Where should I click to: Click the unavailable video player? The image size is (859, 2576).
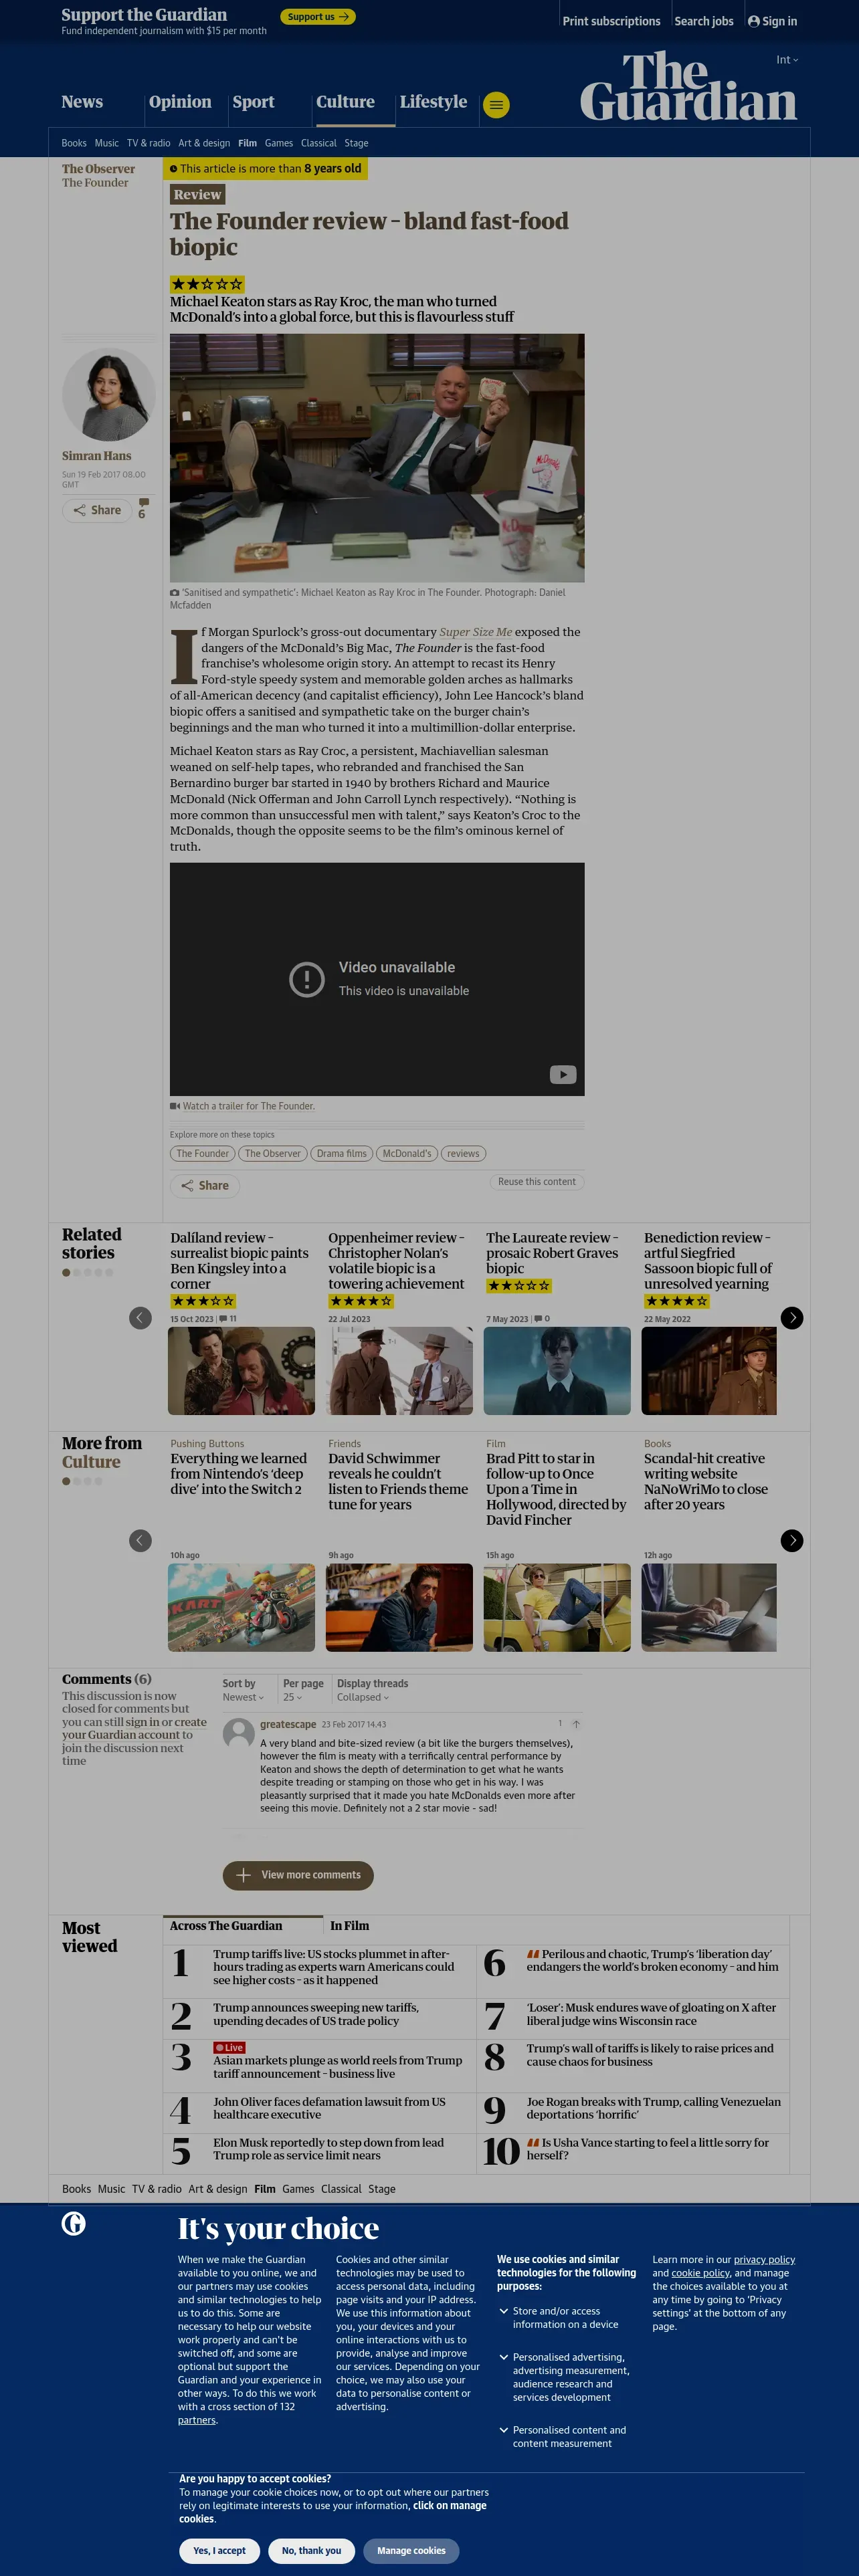point(377,979)
